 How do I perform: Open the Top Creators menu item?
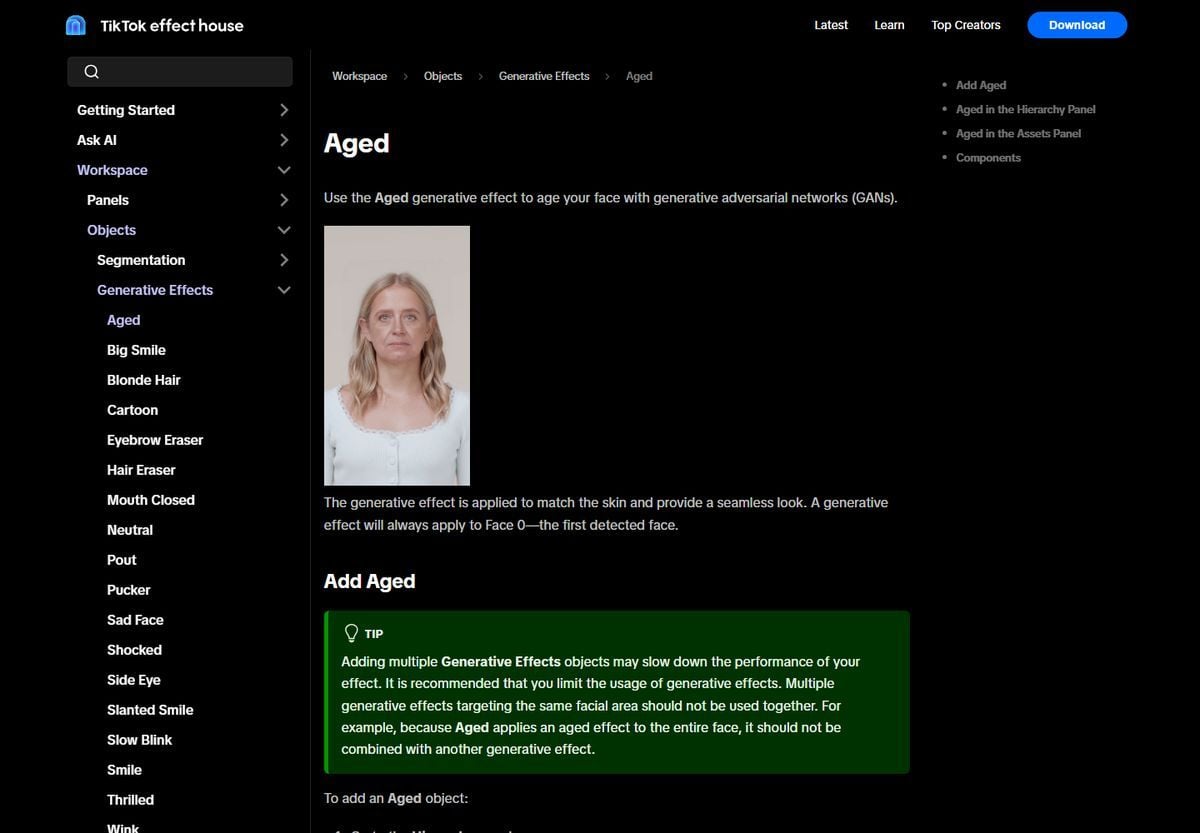tap(966, 25)
